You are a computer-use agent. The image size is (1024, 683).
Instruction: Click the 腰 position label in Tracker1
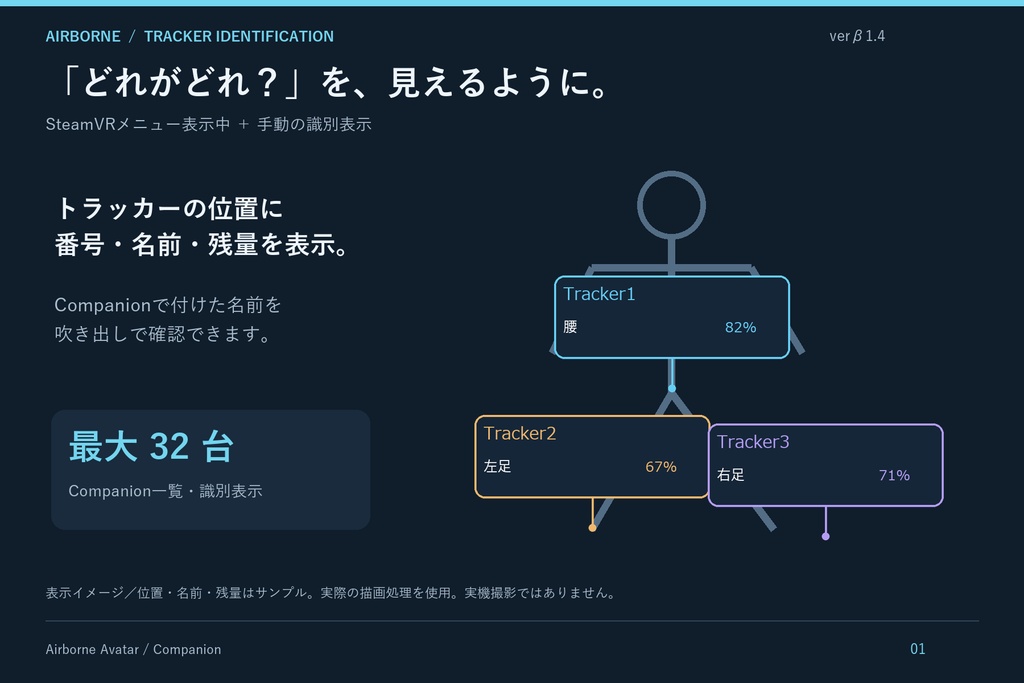(x=570, y=326)
